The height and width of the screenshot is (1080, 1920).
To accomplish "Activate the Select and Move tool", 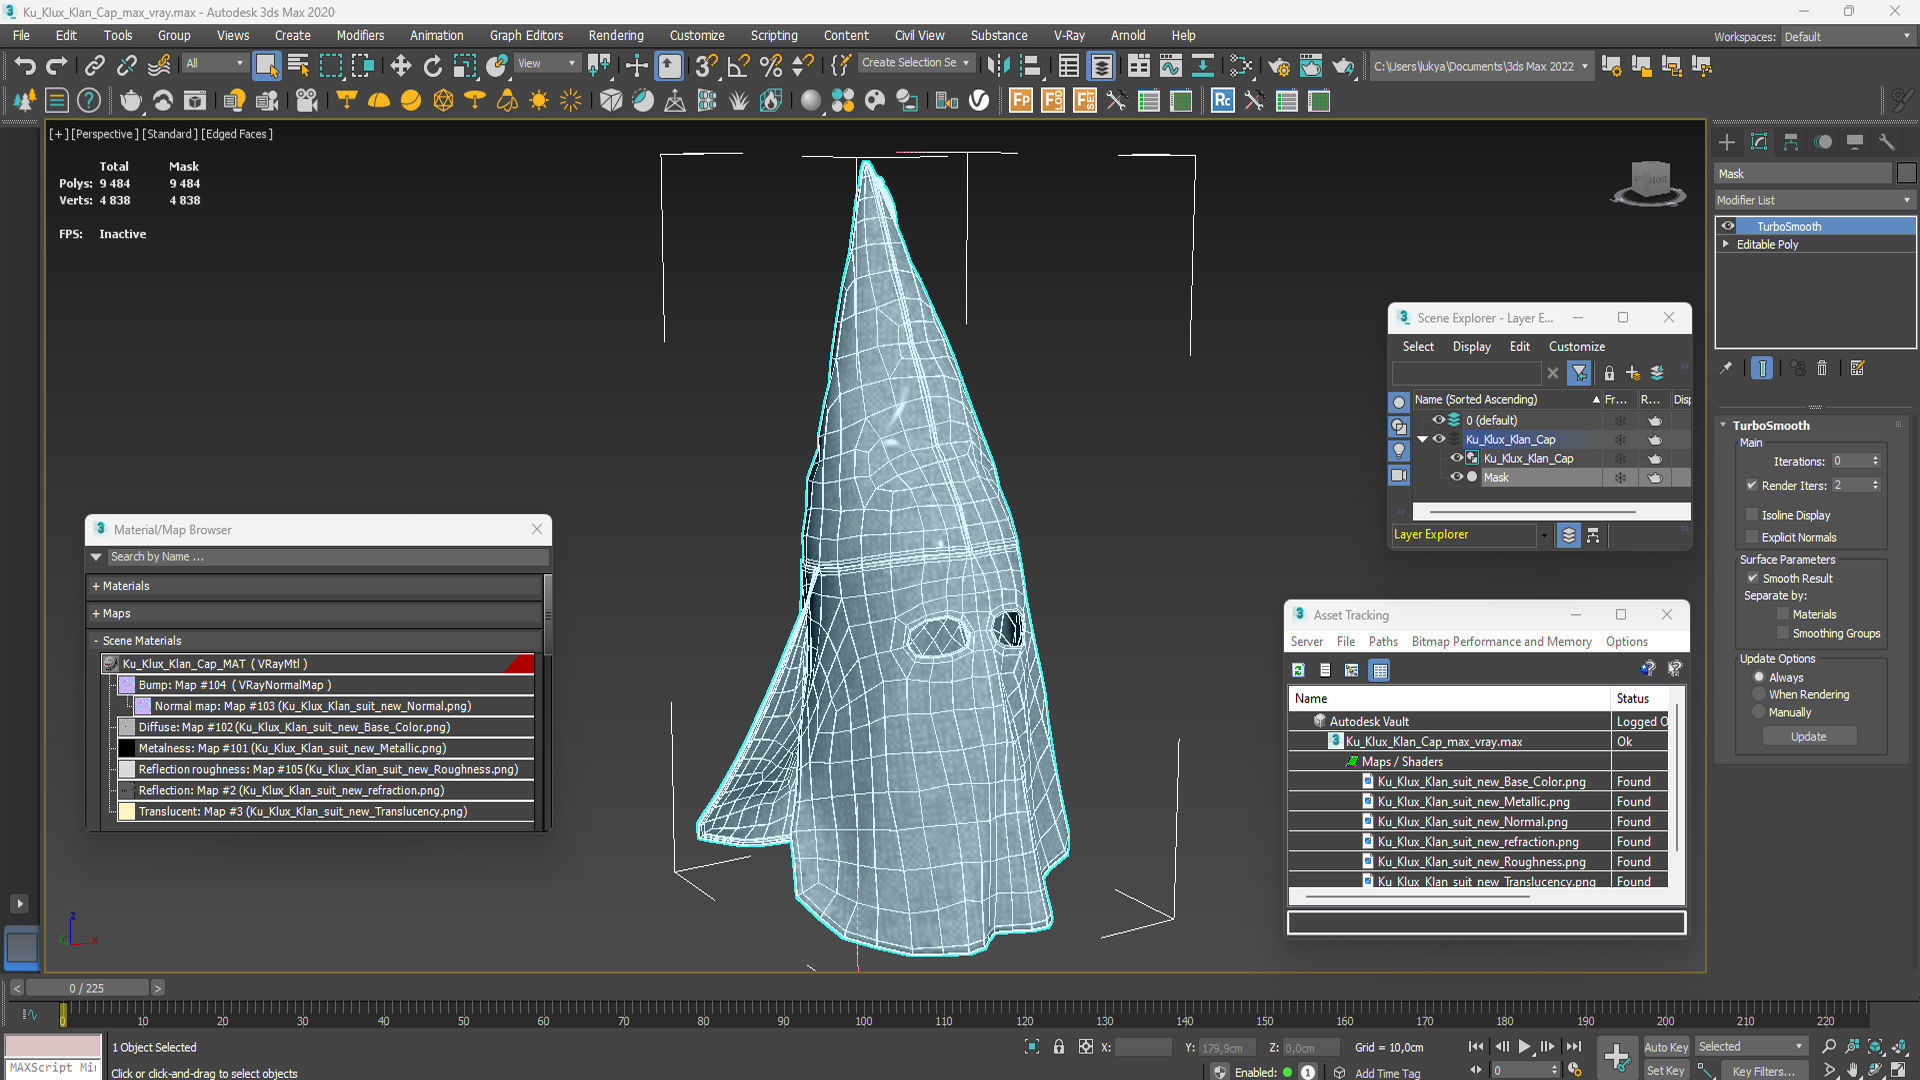I will [400, 66].
